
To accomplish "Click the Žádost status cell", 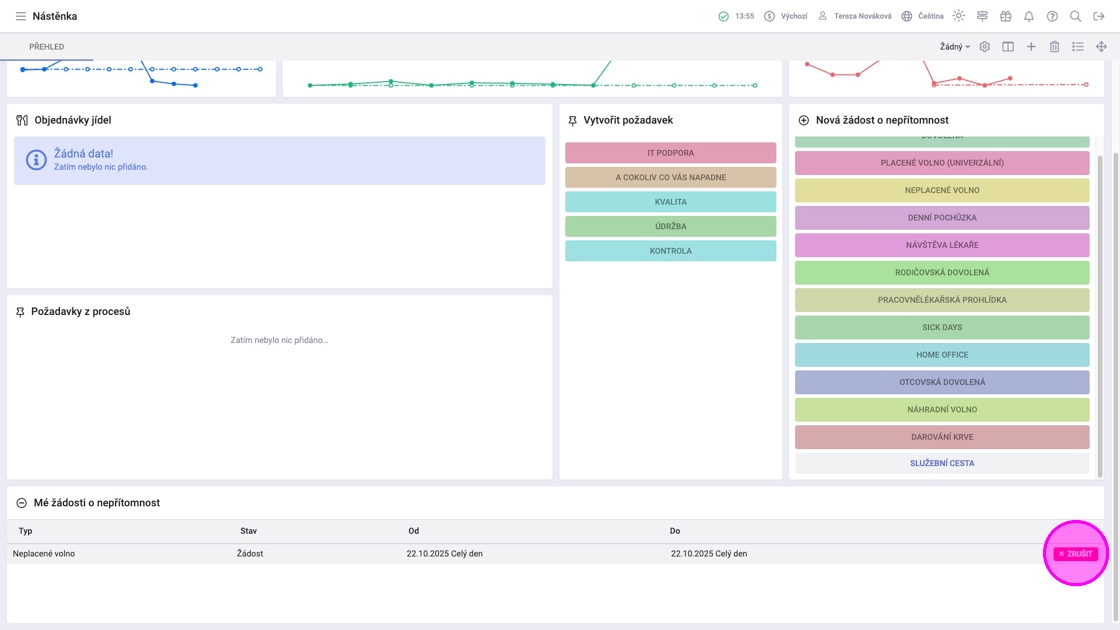I will pyautogui.click(x=250, y=554).
